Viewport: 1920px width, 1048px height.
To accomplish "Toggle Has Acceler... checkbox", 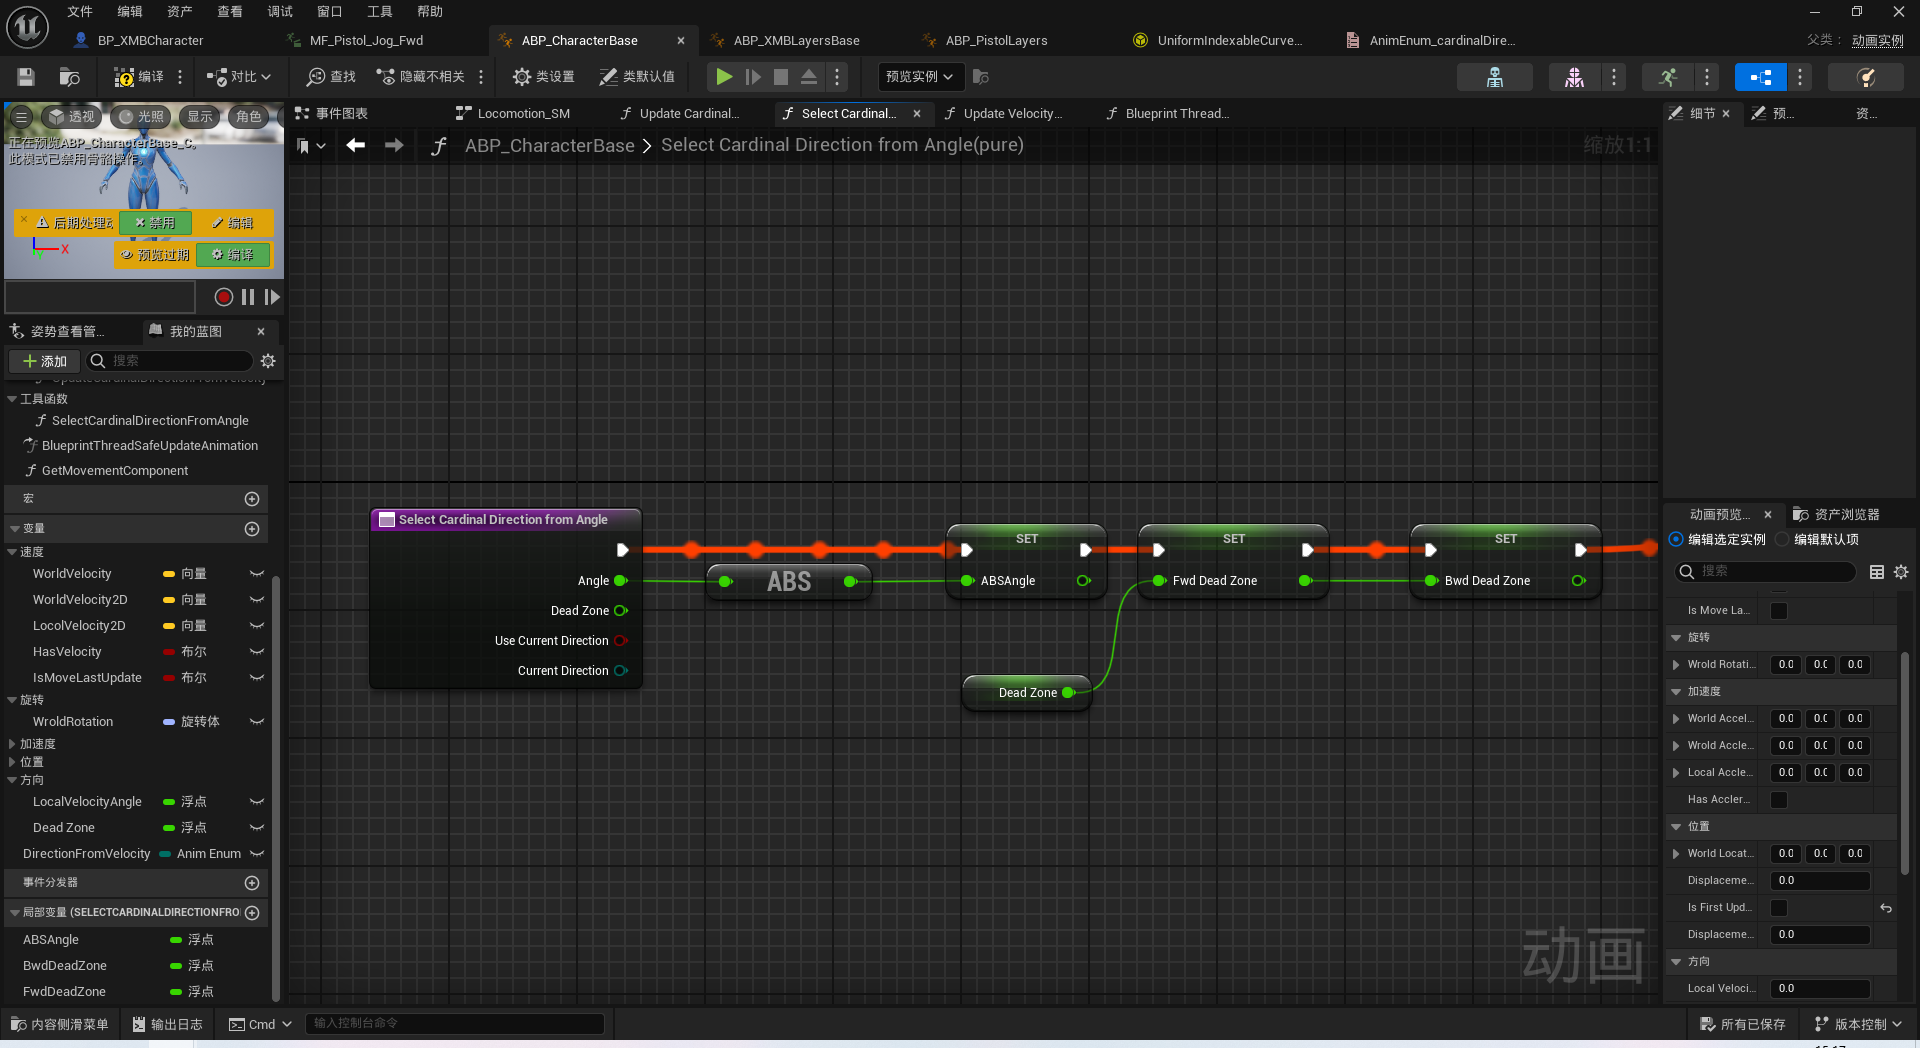I will coord(1779,800).
